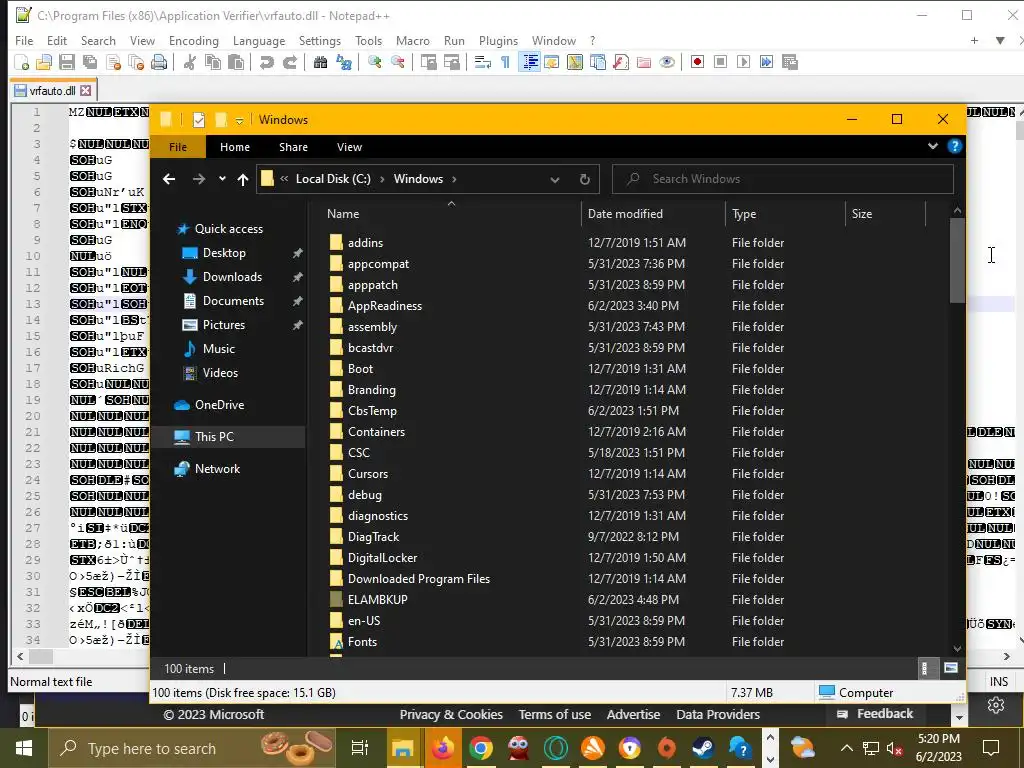Open Google Chrome from the taskbar
Viewport: 1024px width, 768px height.
point(481,748)
